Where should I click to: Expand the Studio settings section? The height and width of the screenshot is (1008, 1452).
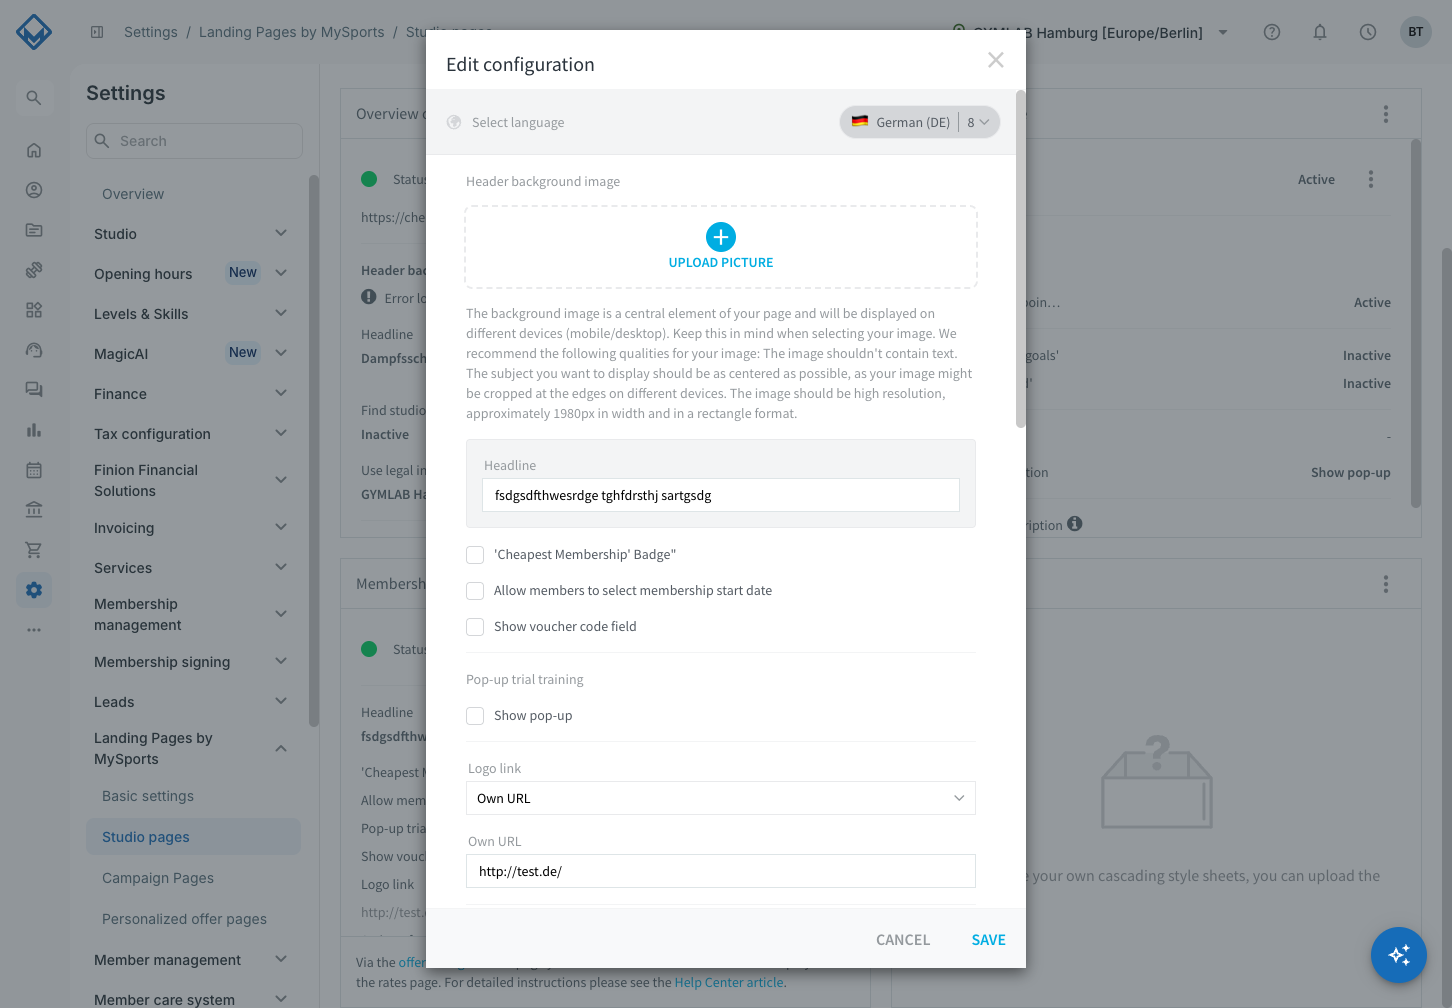(281, 233)
